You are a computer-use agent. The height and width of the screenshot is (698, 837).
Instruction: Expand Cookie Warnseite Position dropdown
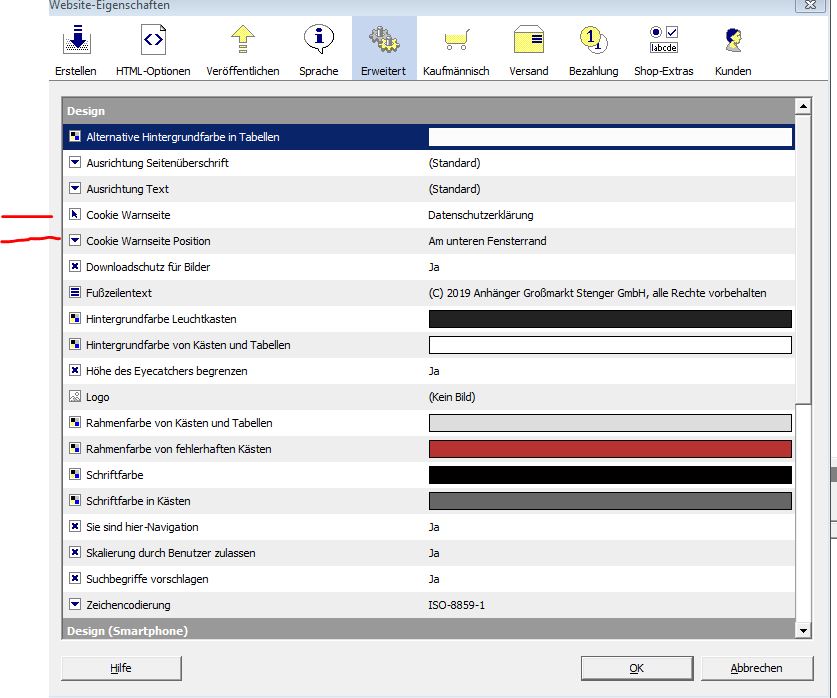[x=75, y=241]
